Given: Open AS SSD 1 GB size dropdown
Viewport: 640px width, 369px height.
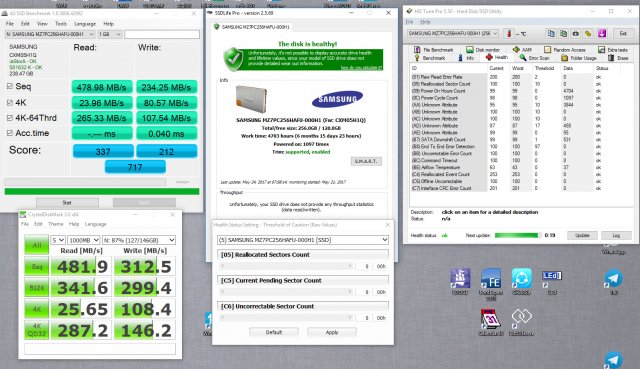Looking at the screenshot, I should coord(109,34).
